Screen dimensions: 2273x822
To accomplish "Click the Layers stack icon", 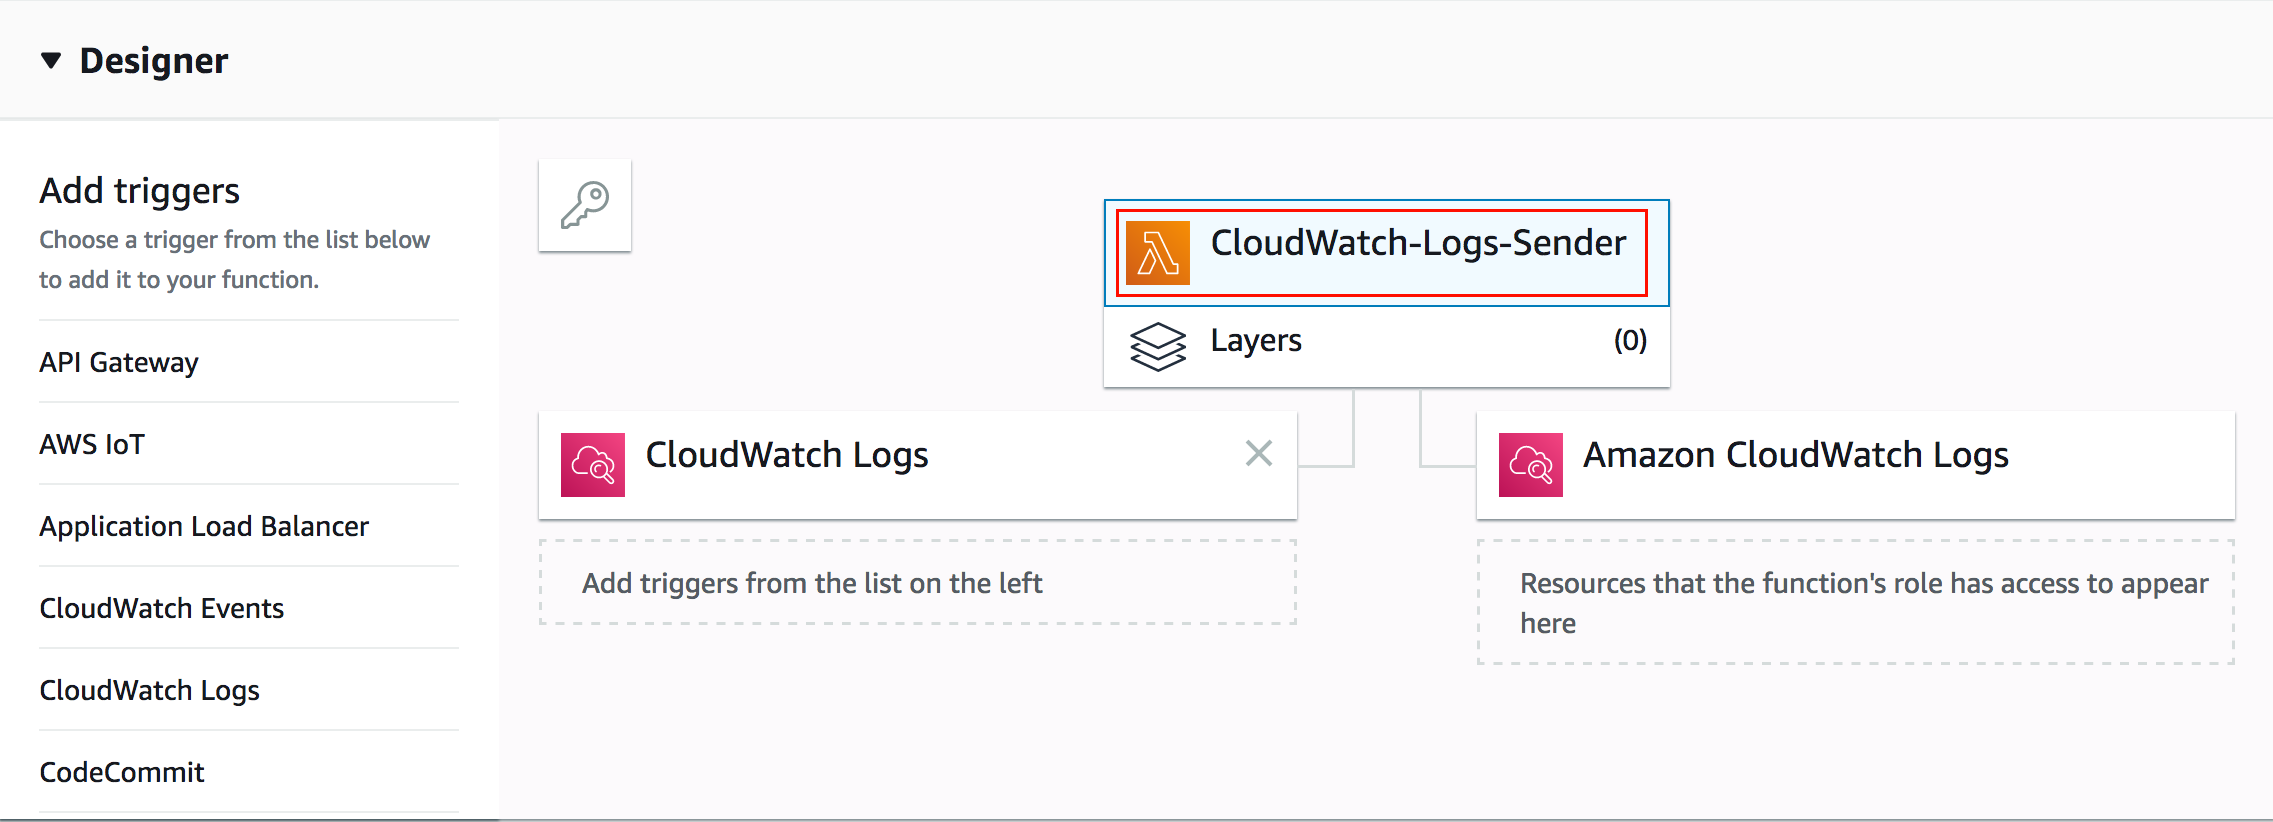I will (1157, 346).
